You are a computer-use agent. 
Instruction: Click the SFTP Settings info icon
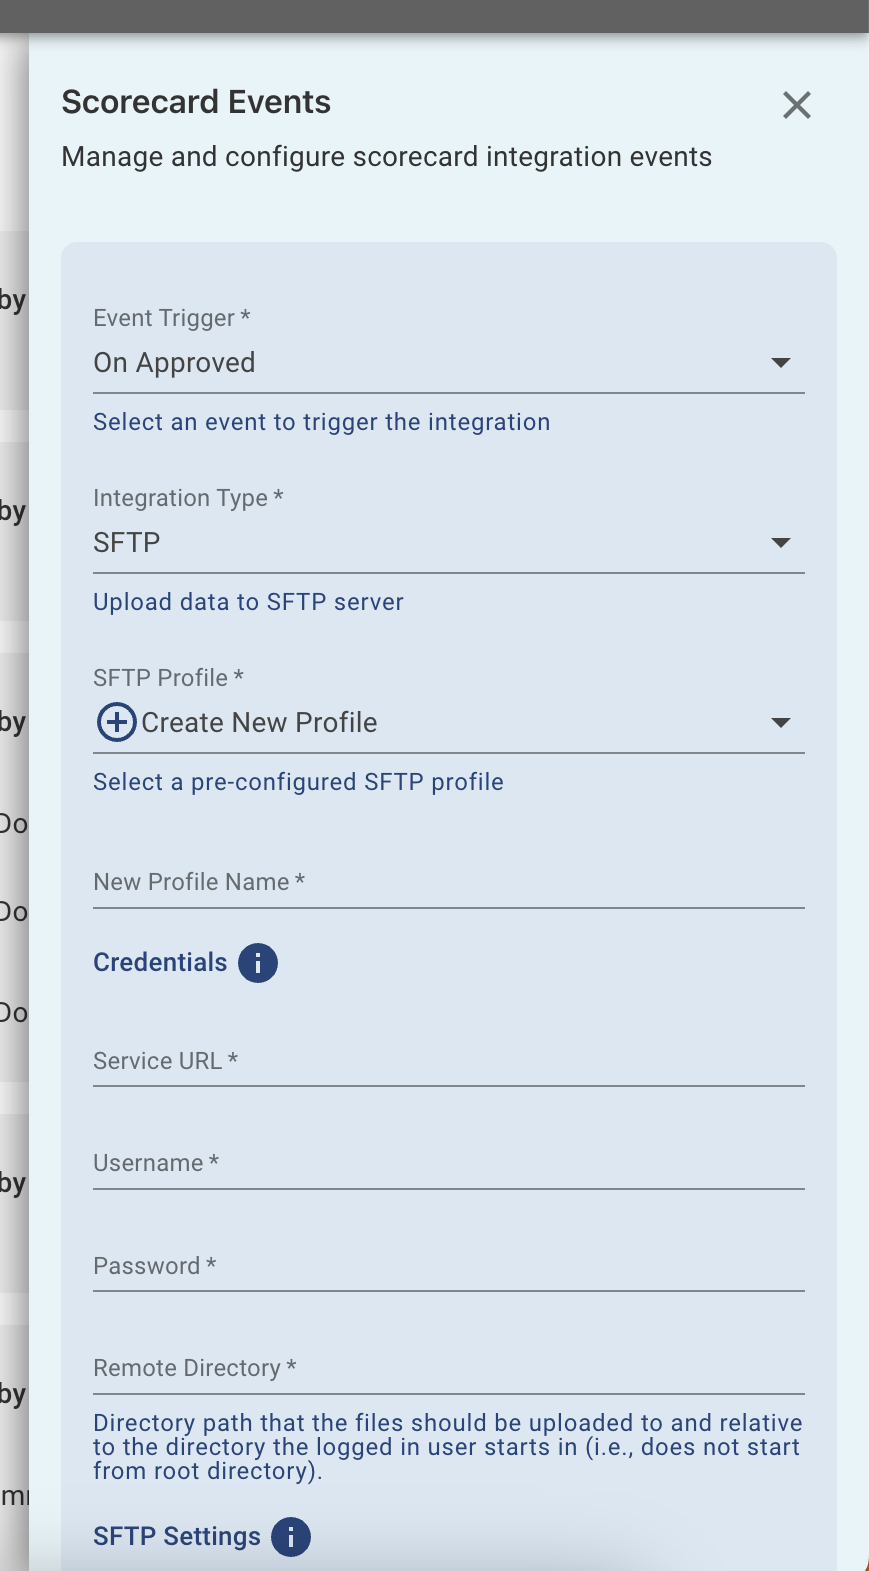(291, 1537)
